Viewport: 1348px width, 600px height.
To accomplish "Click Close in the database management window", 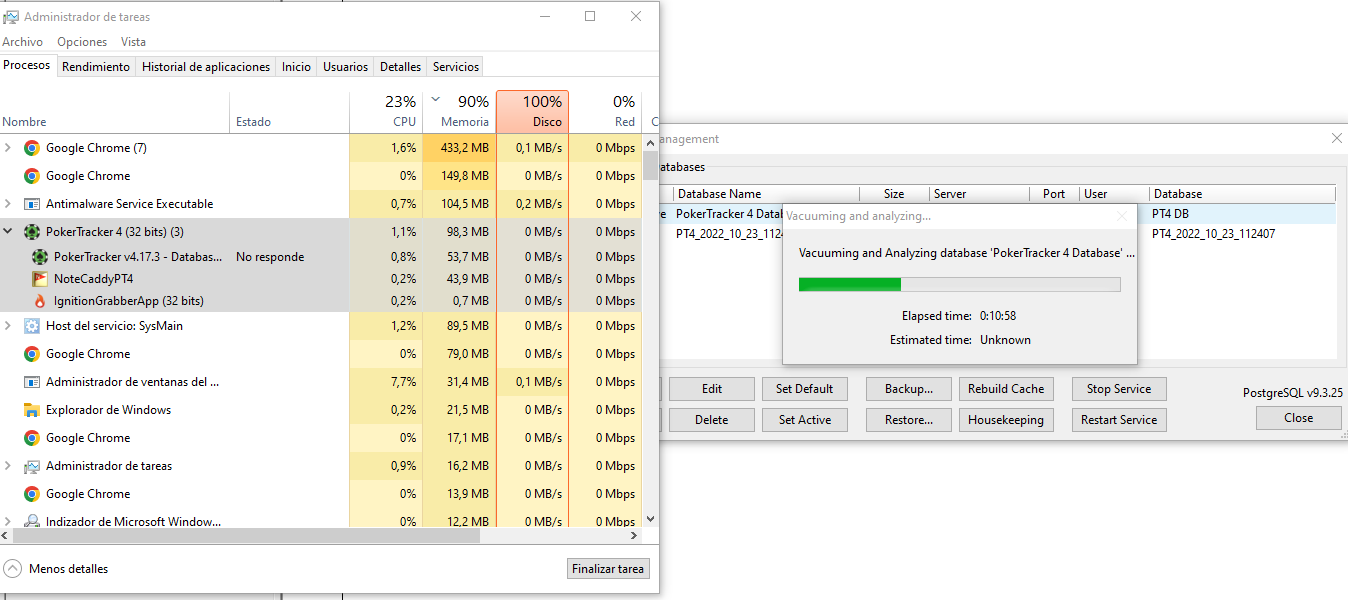I will 1299,418.
